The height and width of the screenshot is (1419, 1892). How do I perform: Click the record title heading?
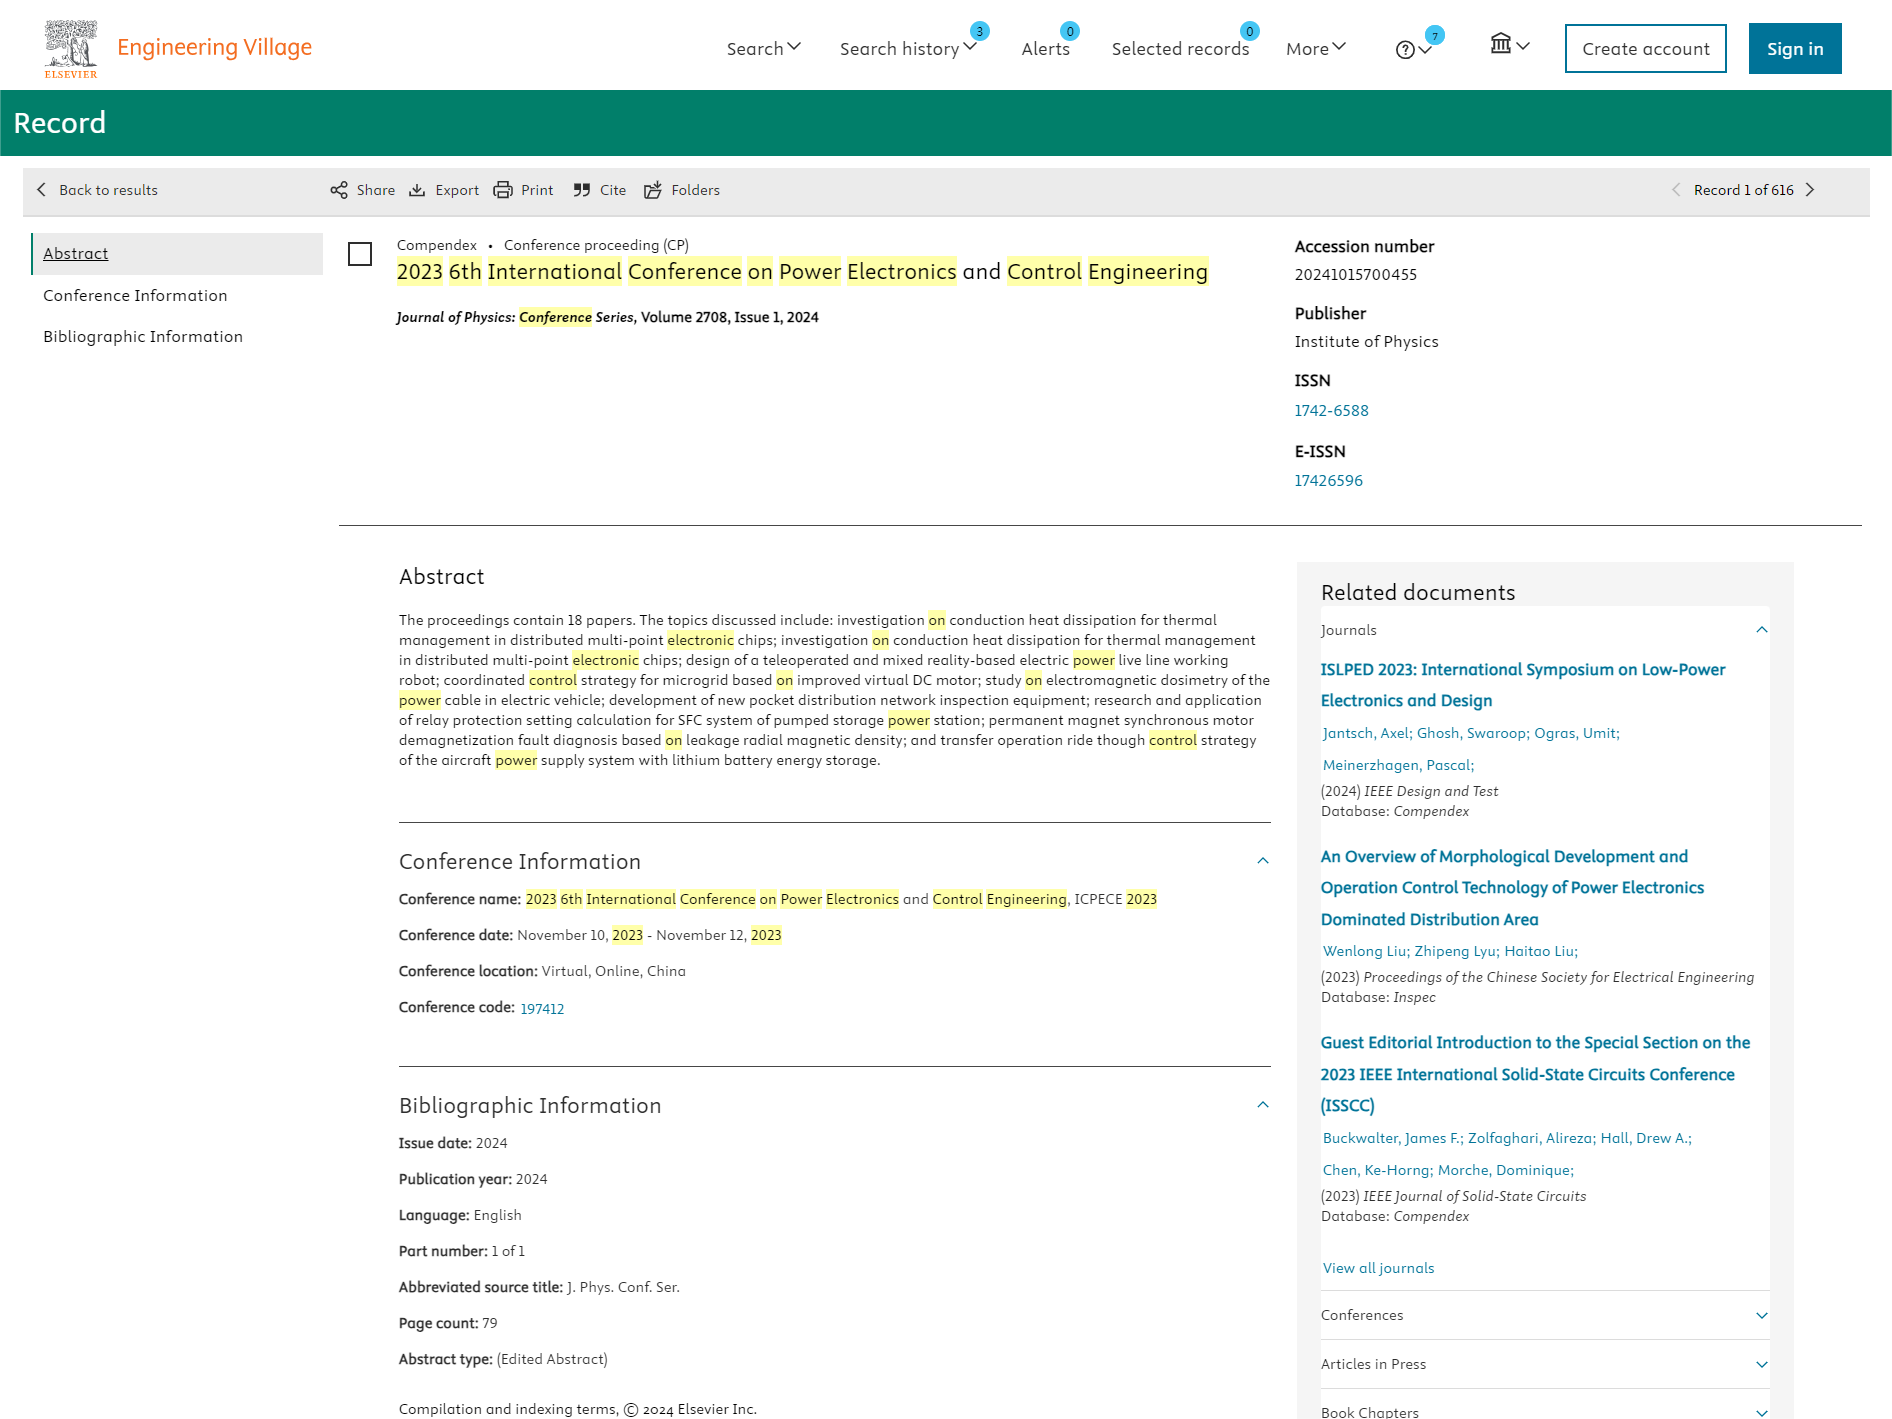[x=802, y=272]
